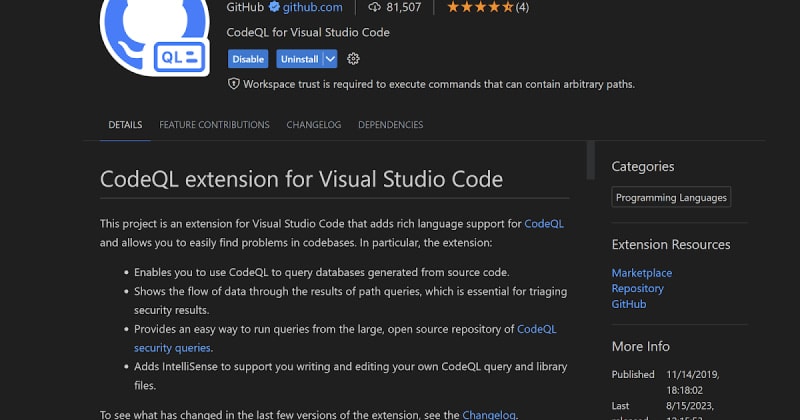800x420 pixels.
Task: Click the verified publisher badge icon
Action: point(275,7)
